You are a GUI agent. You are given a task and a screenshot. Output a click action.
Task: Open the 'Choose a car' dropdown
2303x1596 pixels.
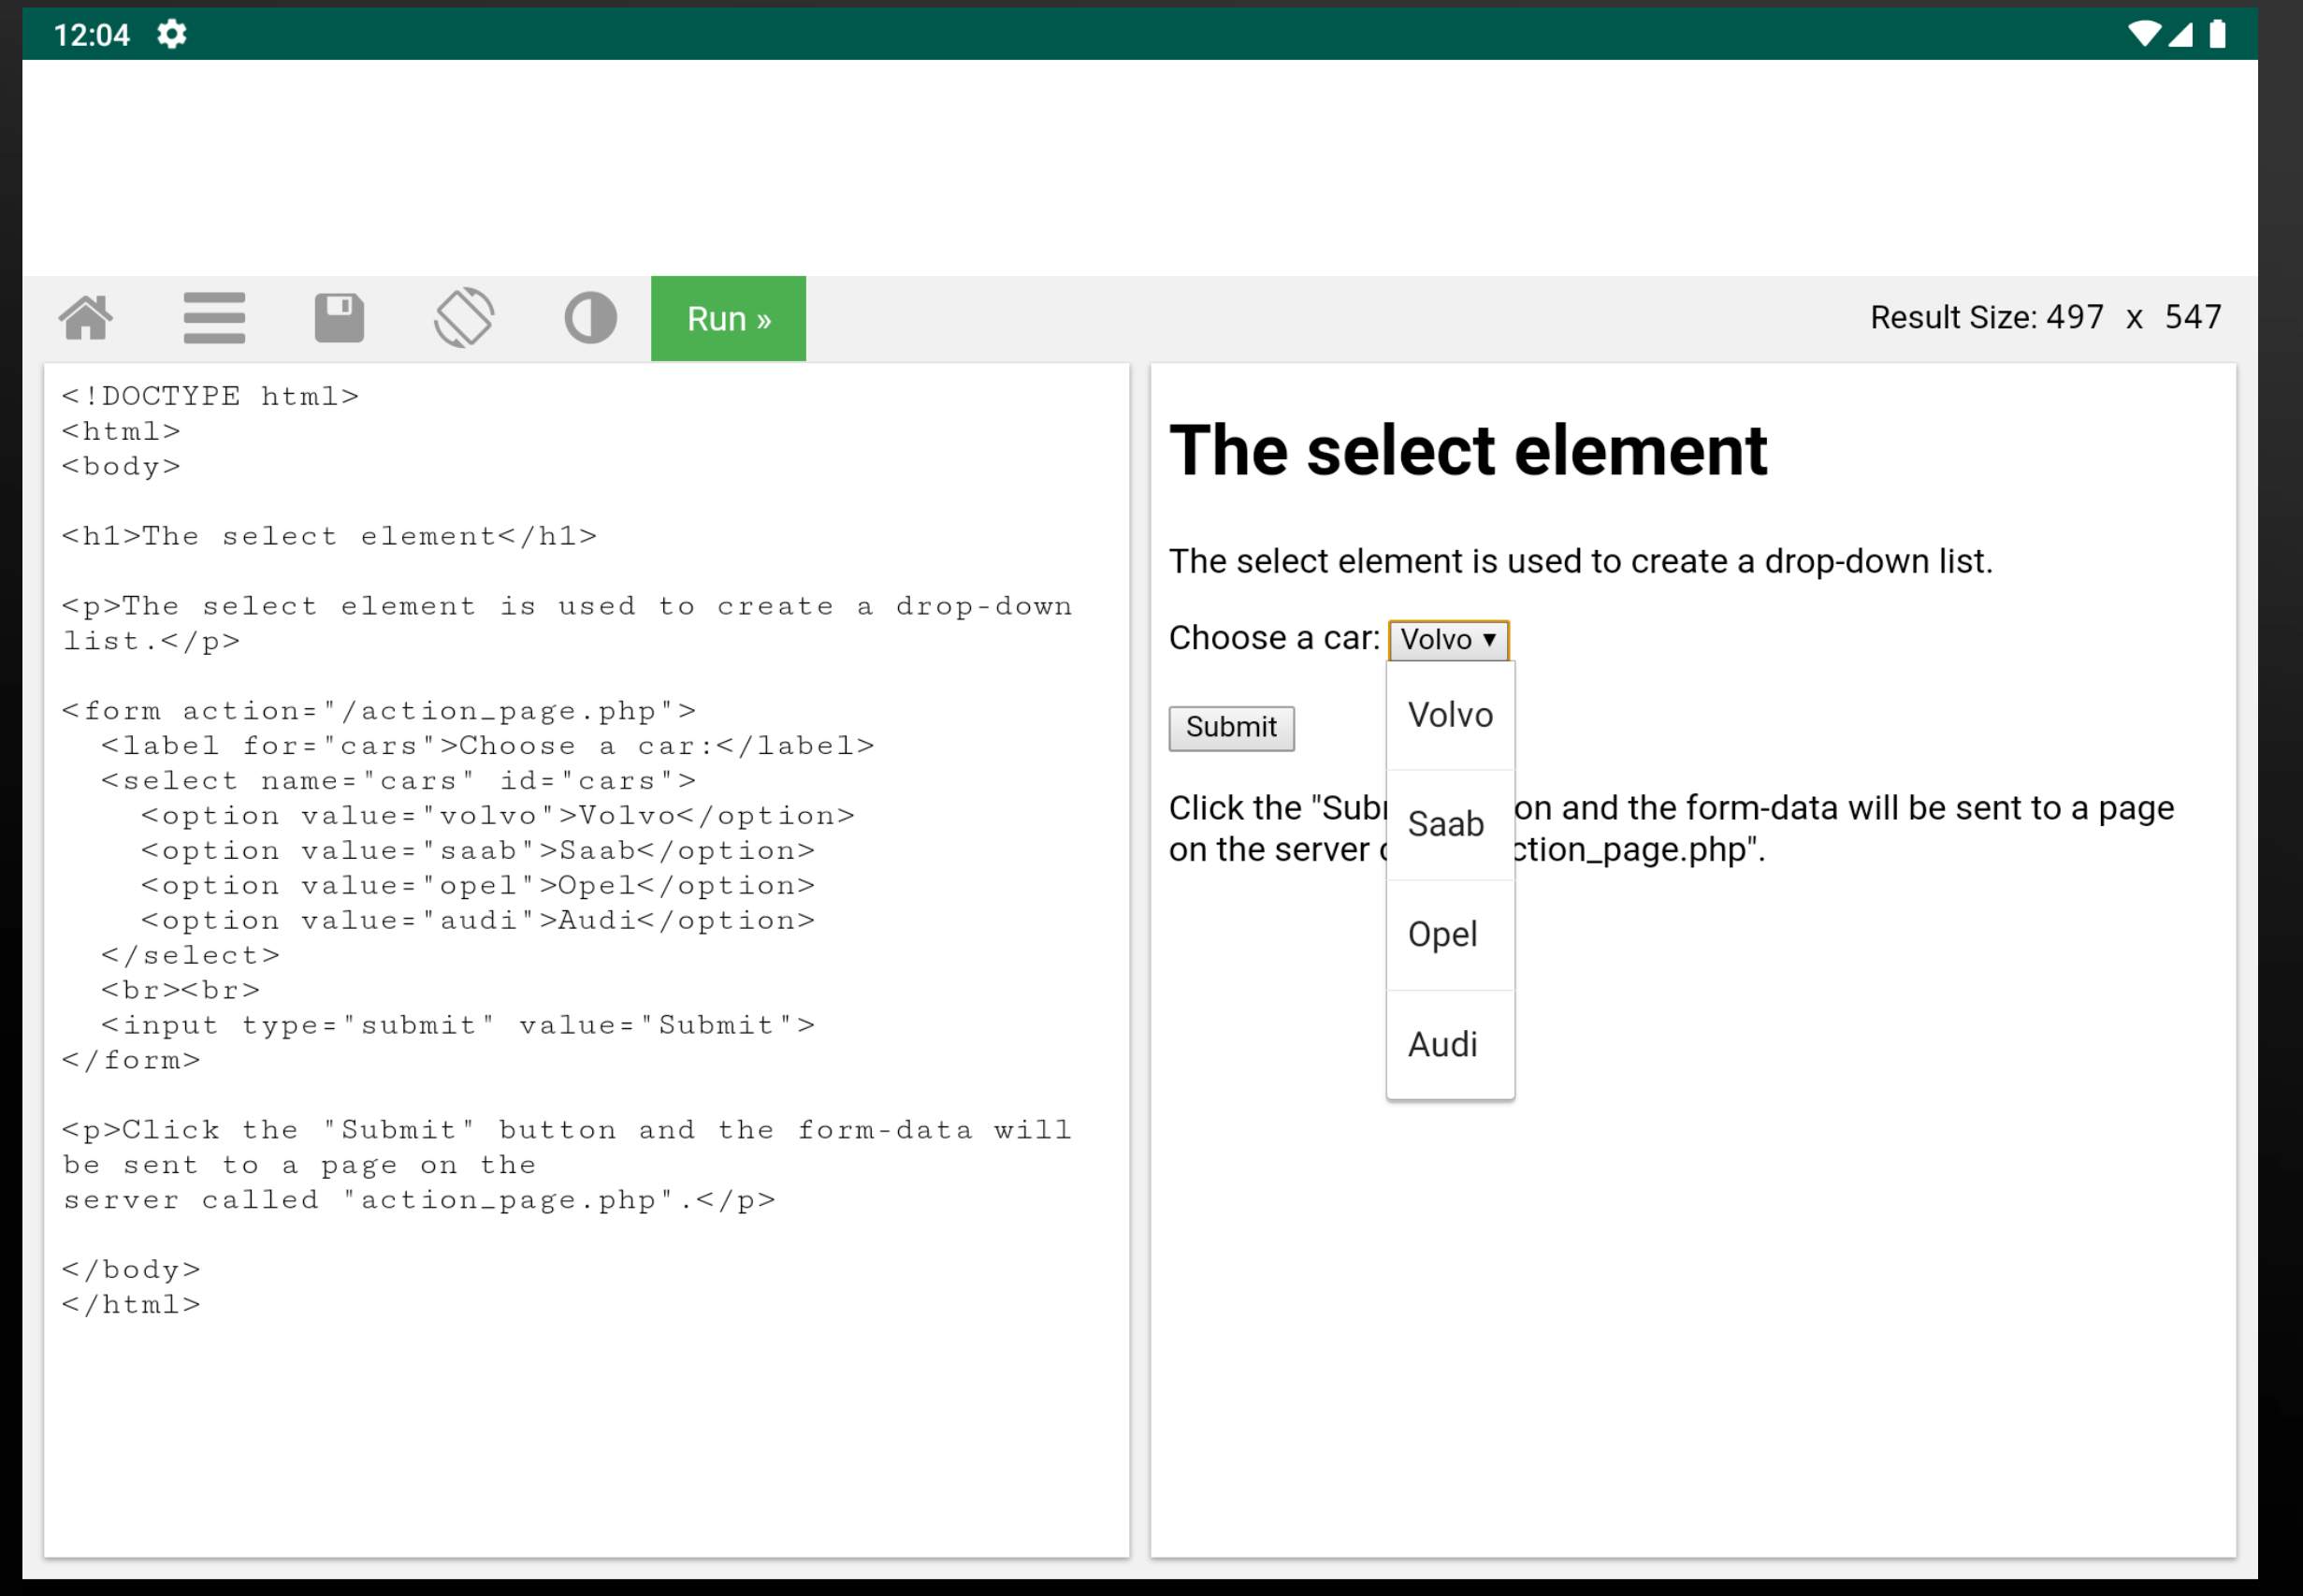(1447, 639)
